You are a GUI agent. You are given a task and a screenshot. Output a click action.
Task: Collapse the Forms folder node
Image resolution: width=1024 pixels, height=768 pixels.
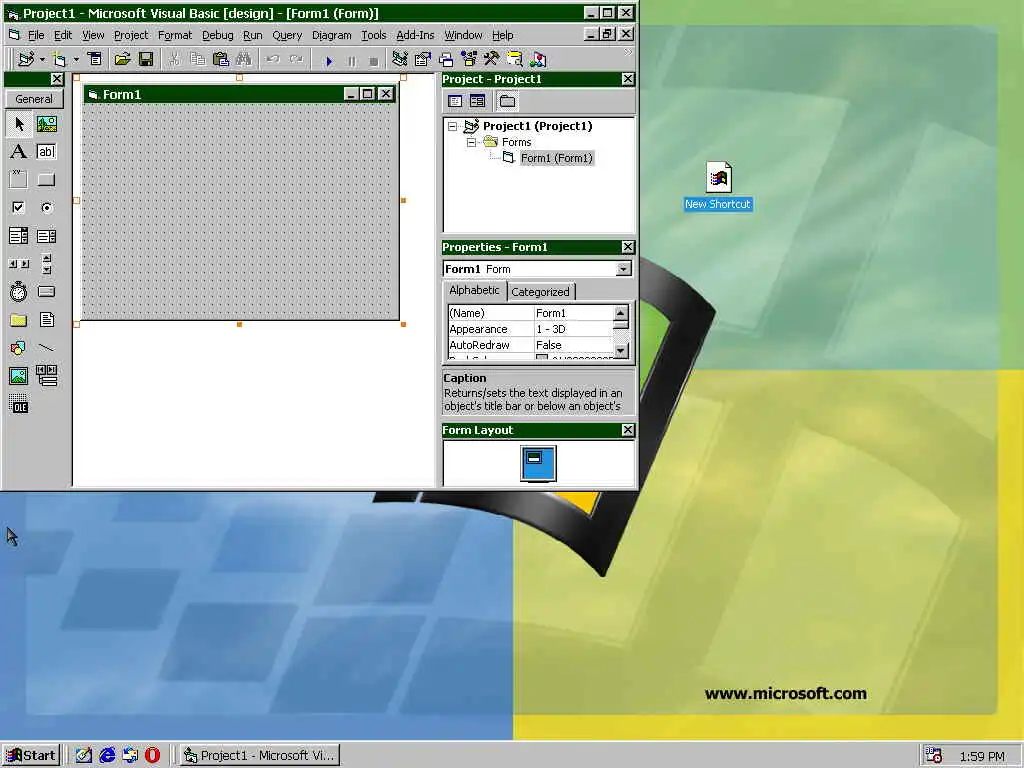tap(471, 142)
